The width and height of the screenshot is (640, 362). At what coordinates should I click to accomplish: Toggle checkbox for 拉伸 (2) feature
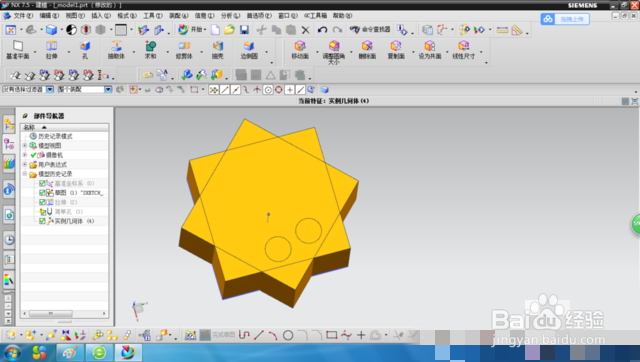click(42, 202)
